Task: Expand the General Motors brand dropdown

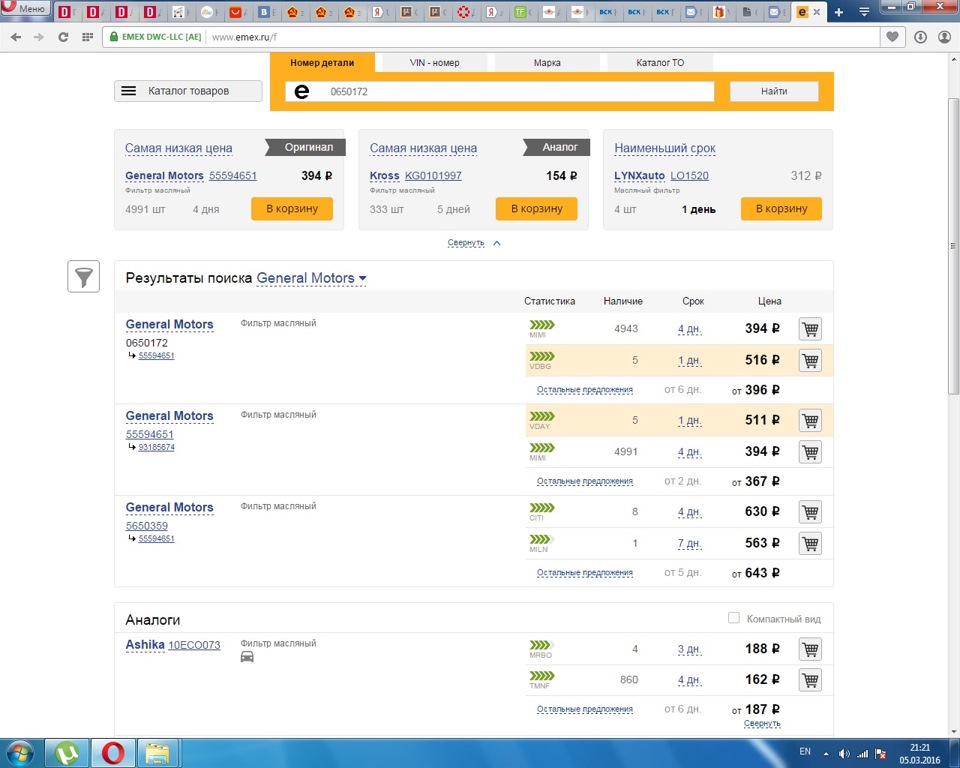Action: [311, 278]
